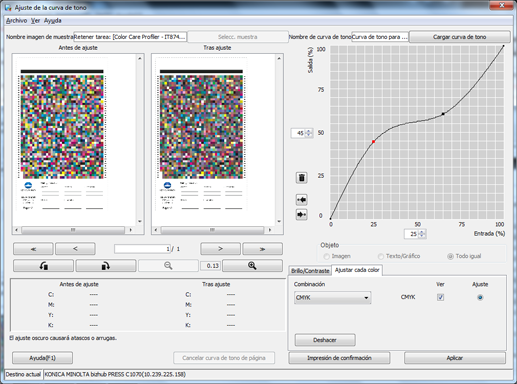Image resolution: width=517 pixels, height=384 pixels.
Task: Go to last page double-arrow button
Action: [262, 249]
